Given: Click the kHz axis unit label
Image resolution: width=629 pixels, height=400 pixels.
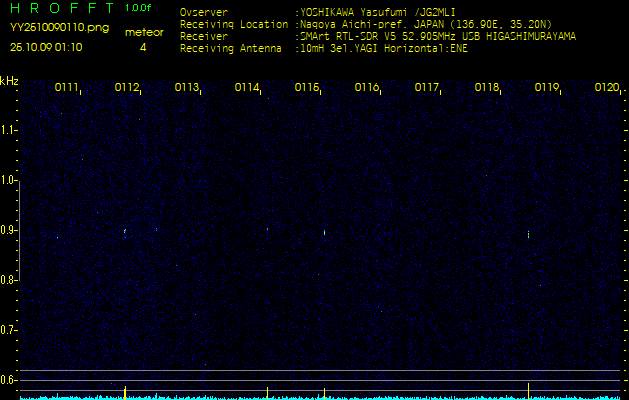Looking at the screenshot, I should [x=9, y=81].
